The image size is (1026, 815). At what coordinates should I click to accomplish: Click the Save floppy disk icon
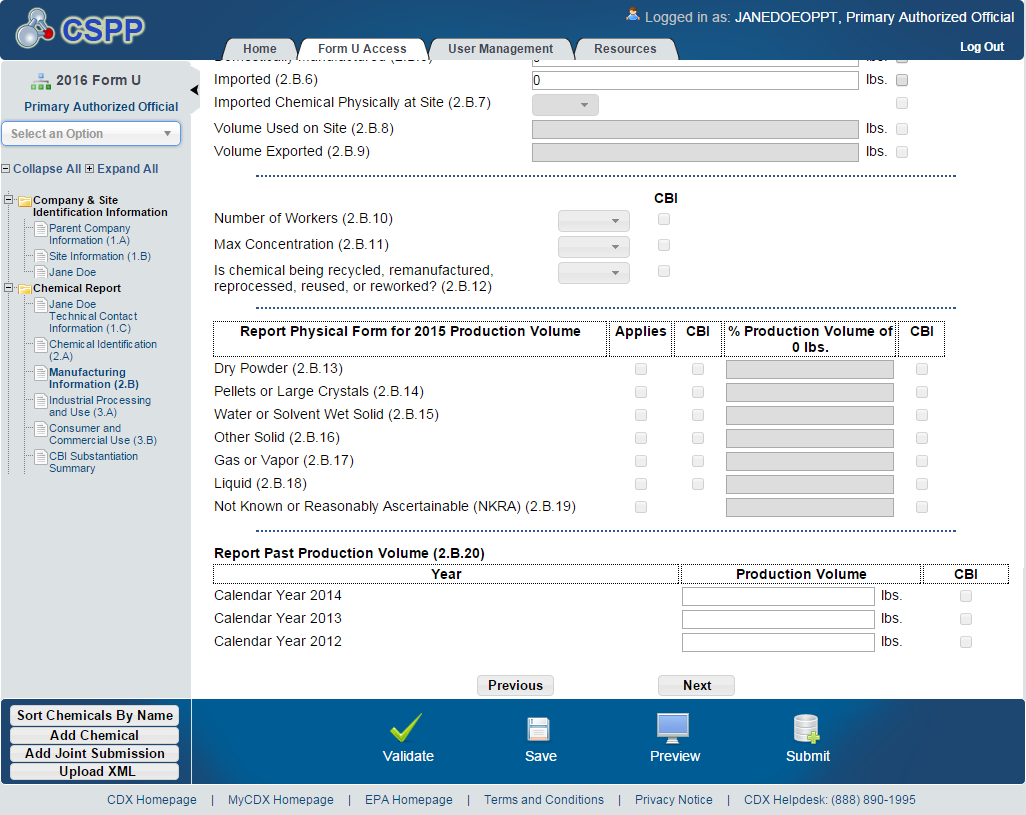[540, 728]
